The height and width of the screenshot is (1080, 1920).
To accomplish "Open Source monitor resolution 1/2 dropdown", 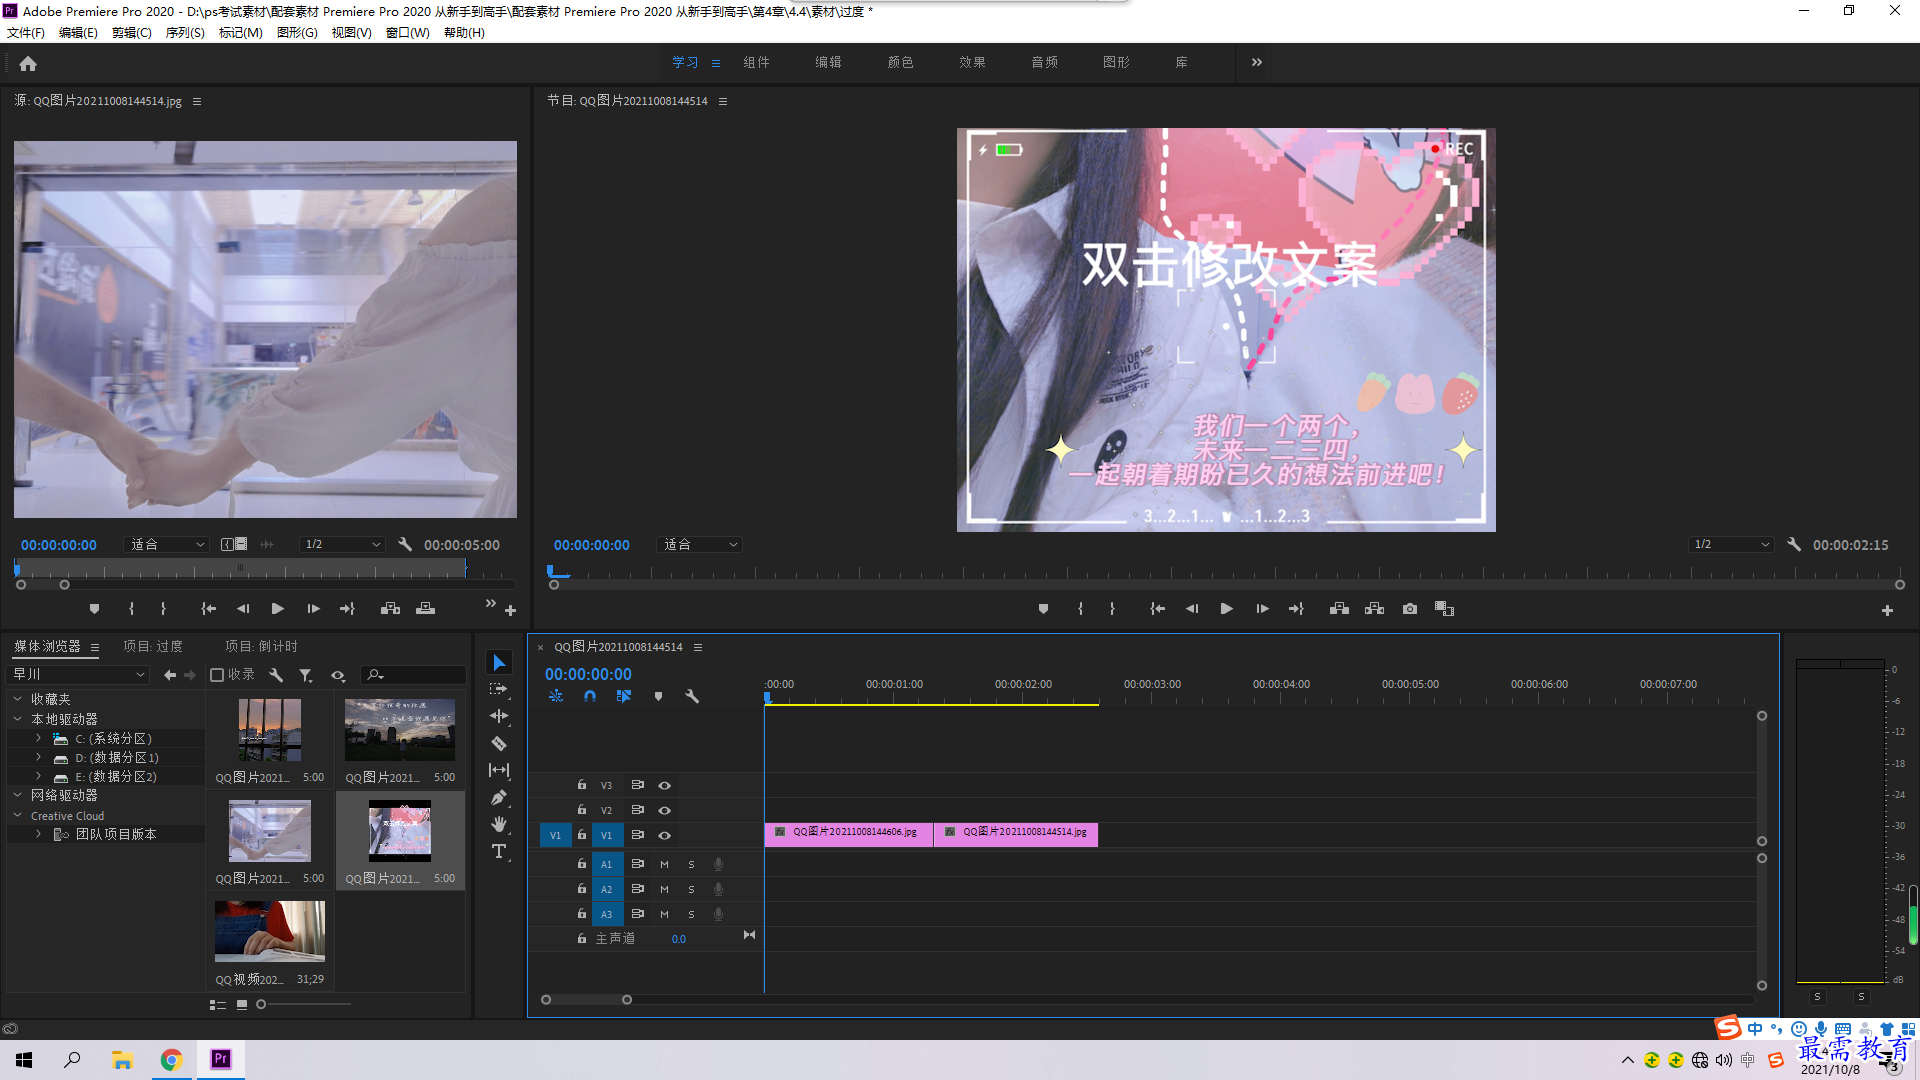I will tap(342, 545).
